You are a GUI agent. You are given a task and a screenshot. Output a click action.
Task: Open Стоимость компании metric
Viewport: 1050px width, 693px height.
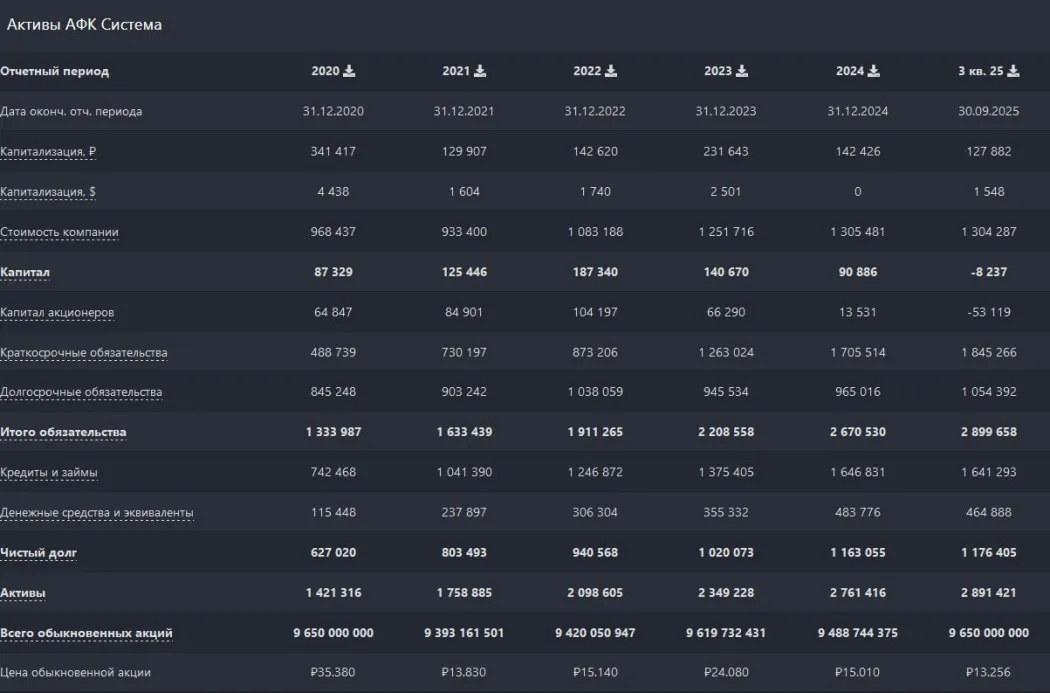pos(59,232)
